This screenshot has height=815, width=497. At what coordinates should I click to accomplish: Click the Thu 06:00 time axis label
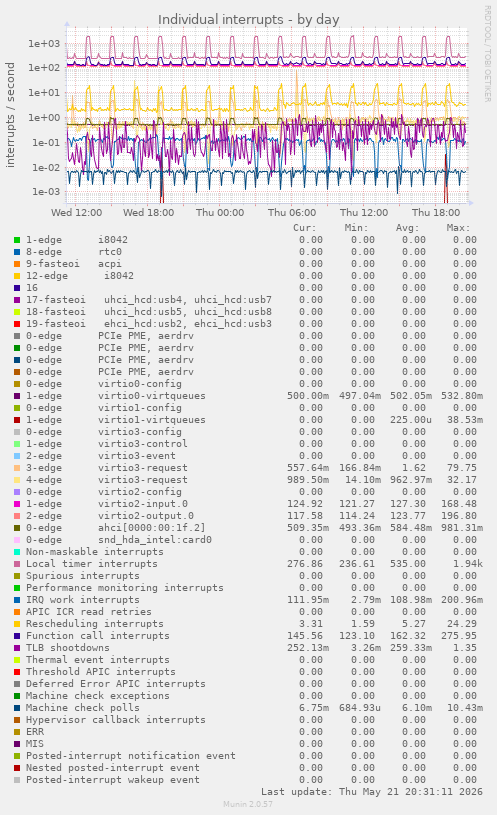(x=292, y=213)
